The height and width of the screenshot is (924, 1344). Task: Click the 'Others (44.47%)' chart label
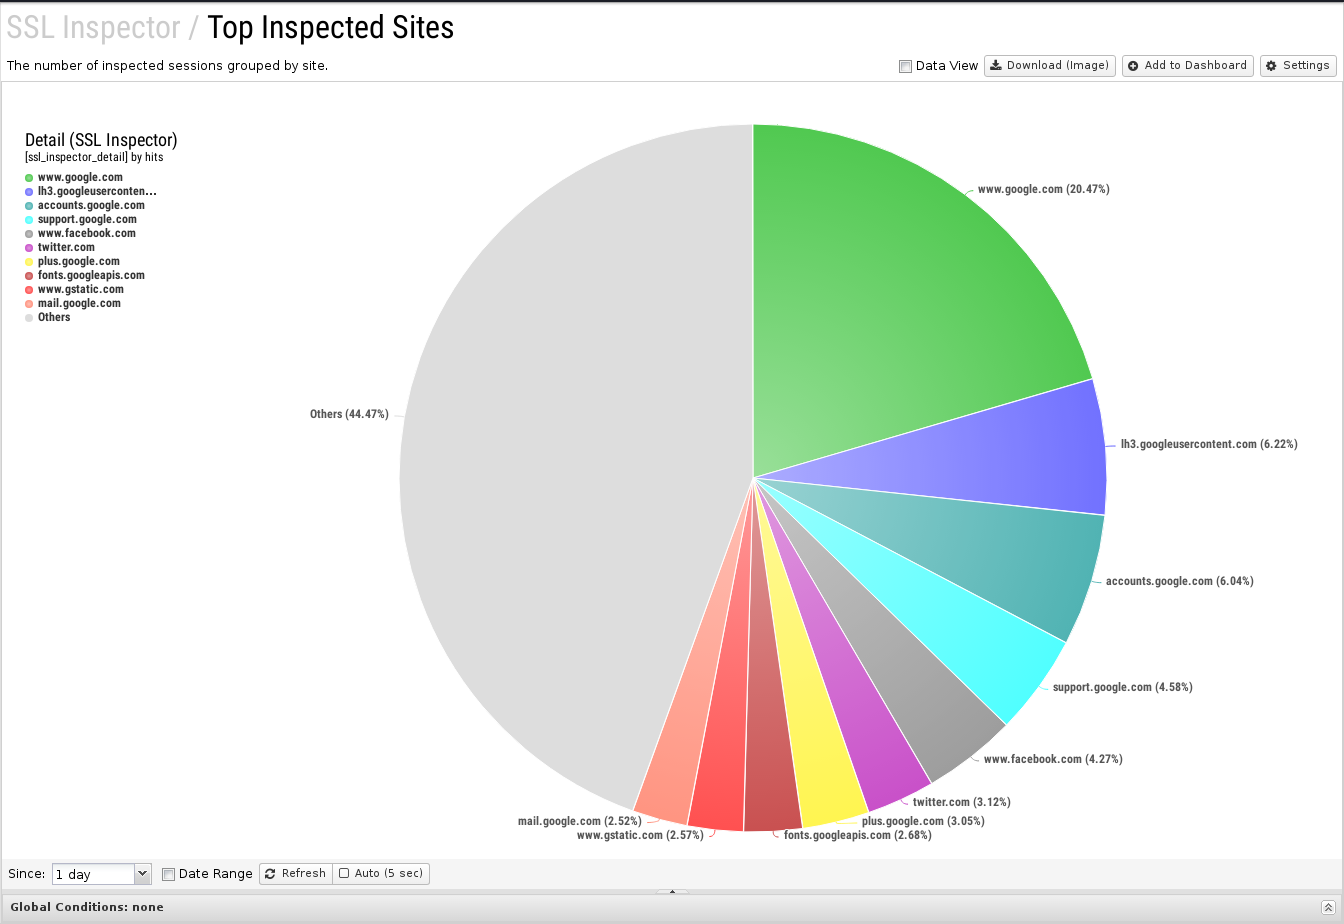[x=349, y=414]
